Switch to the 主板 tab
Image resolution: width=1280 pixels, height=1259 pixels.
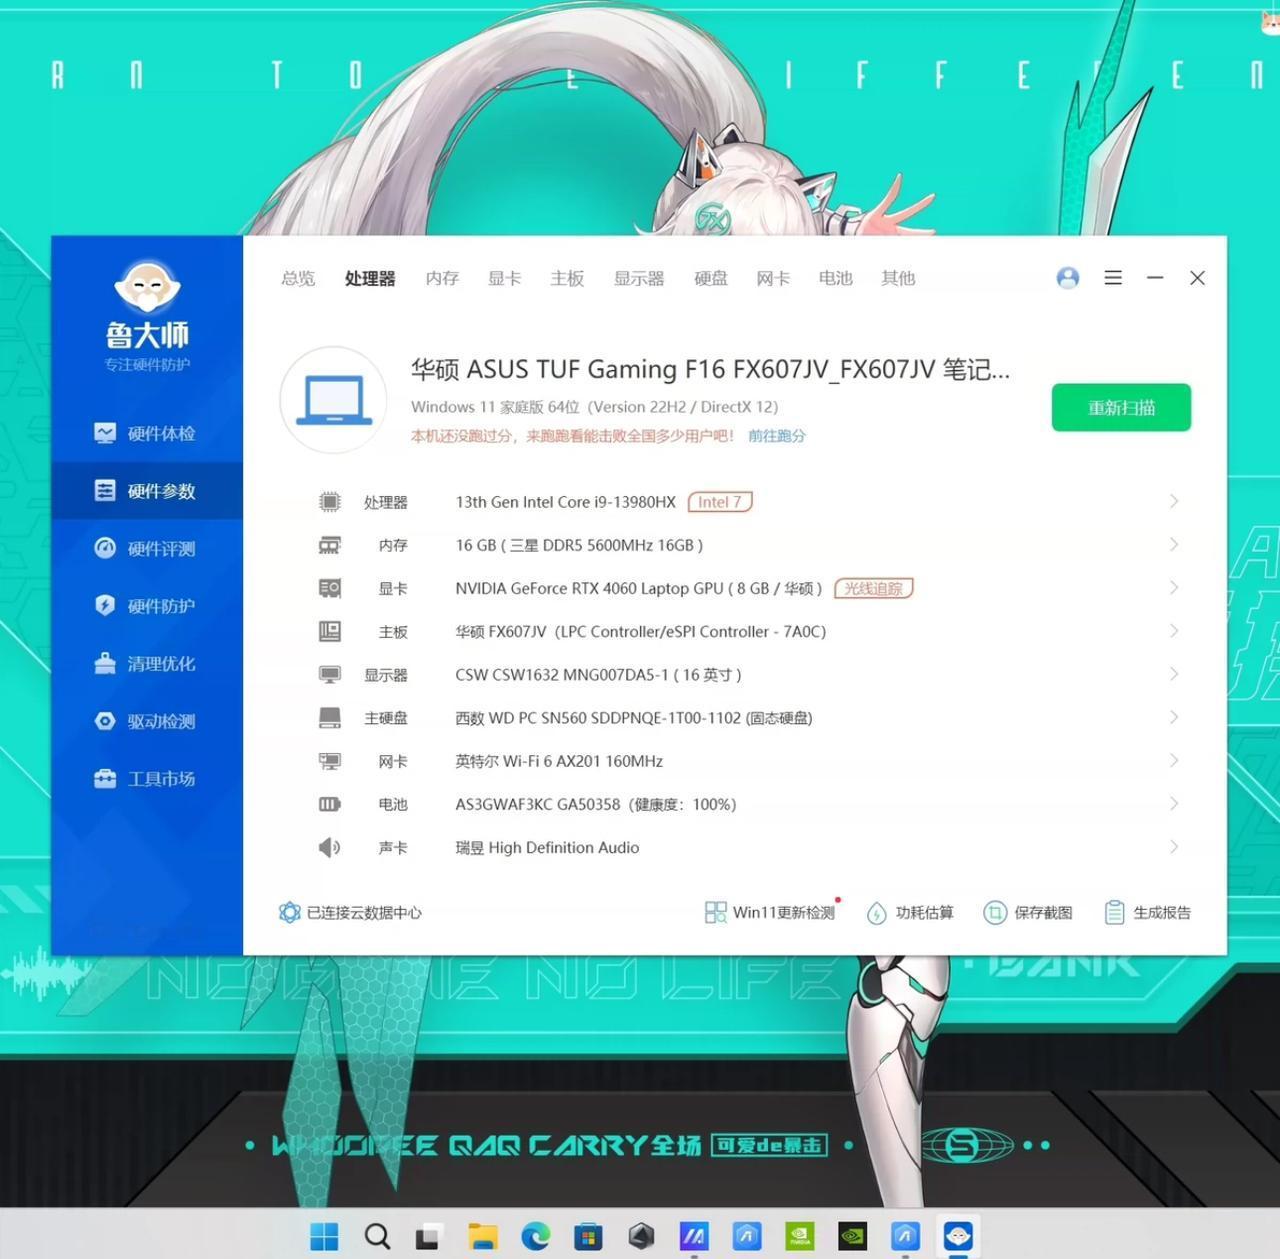click(567, 278)
